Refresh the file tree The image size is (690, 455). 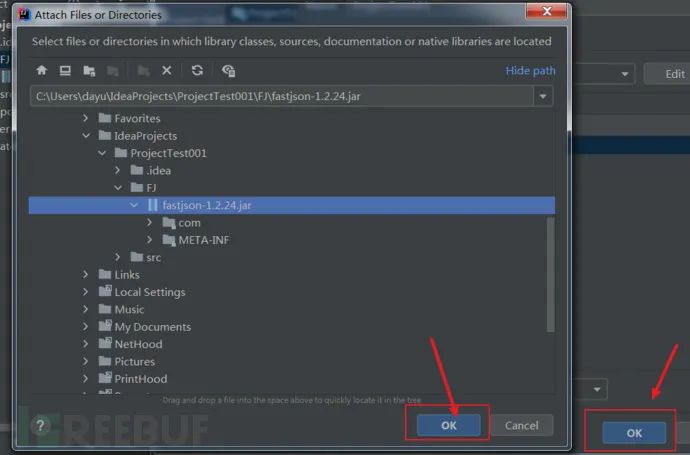[x=197, y=70]
